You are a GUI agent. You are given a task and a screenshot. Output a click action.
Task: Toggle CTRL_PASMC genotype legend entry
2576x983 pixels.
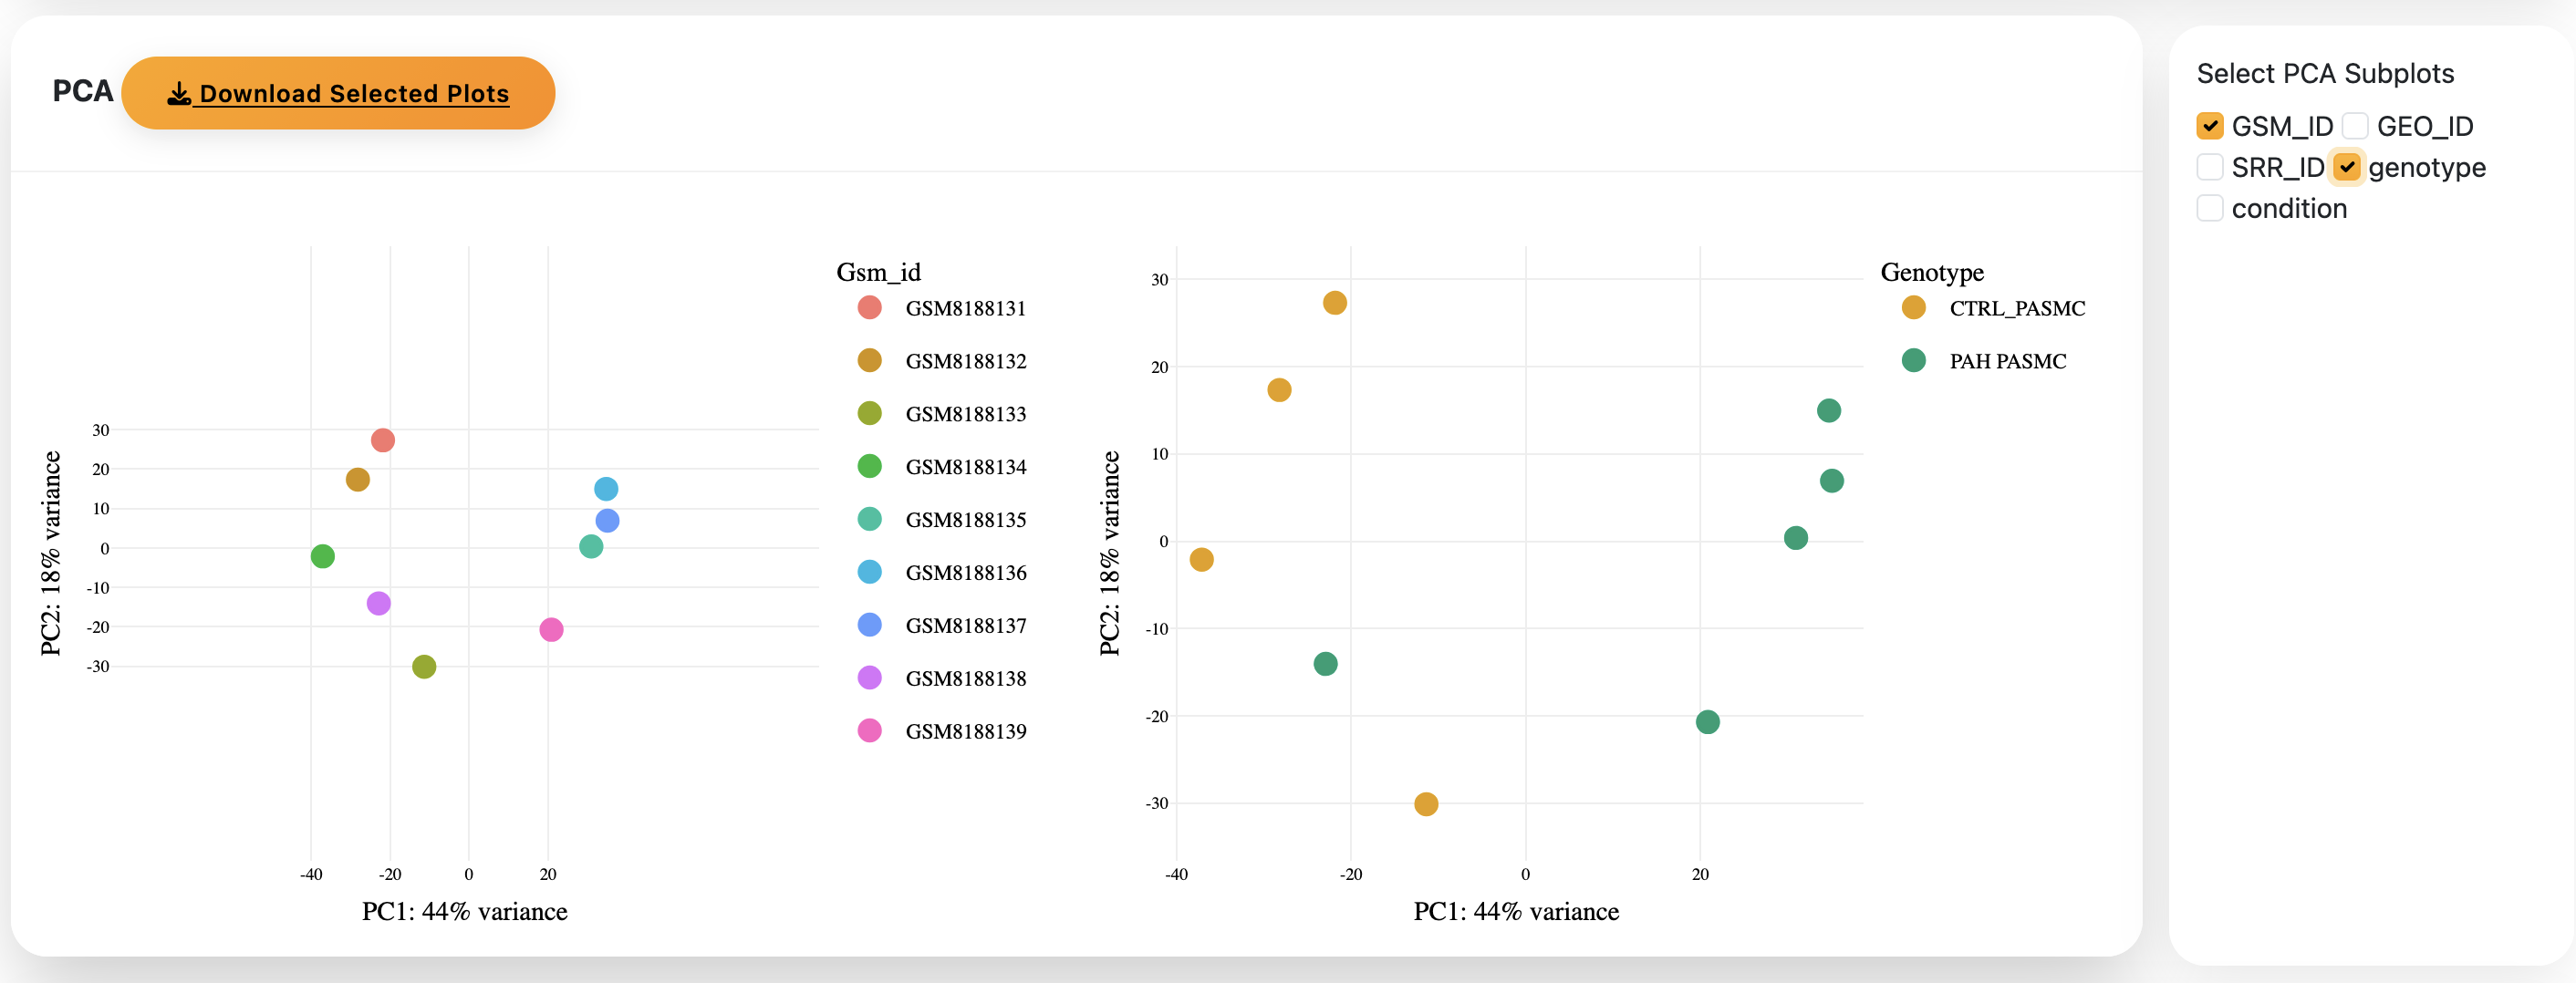(x=2015, y=308)
